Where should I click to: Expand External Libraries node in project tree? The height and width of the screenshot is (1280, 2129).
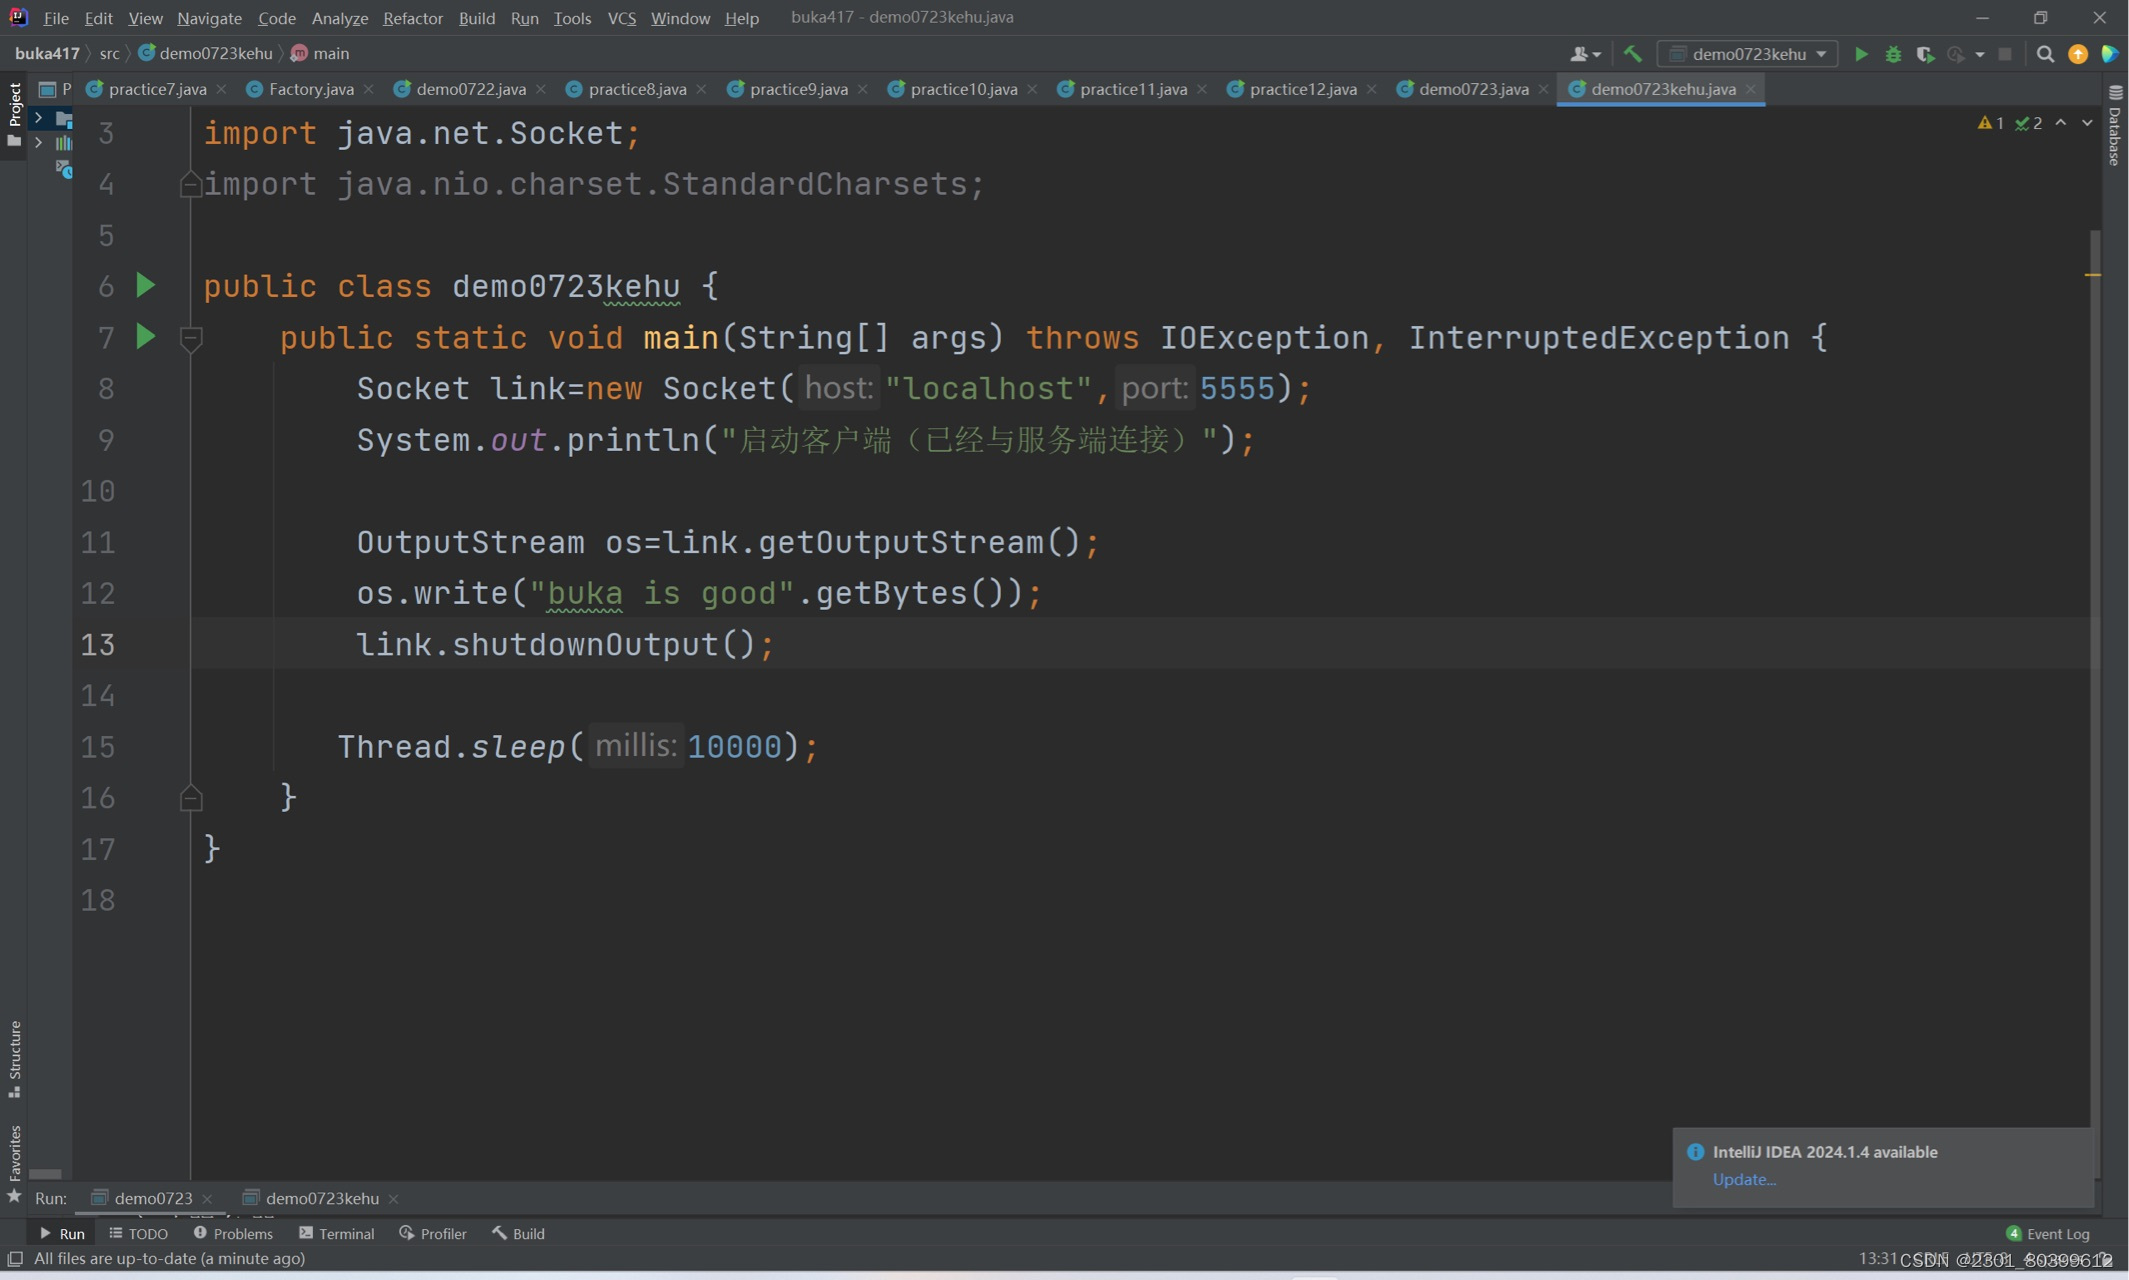38,143
